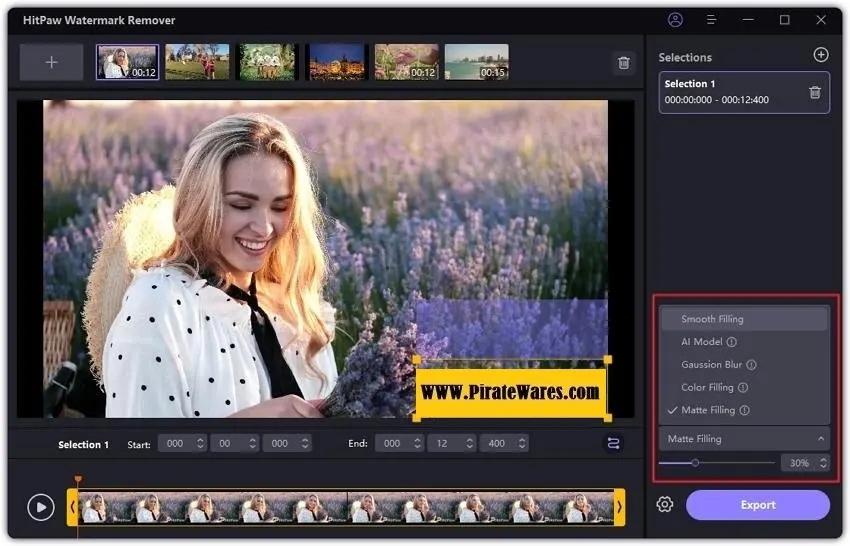Select the family in park thumbnail

click(197, 62)
